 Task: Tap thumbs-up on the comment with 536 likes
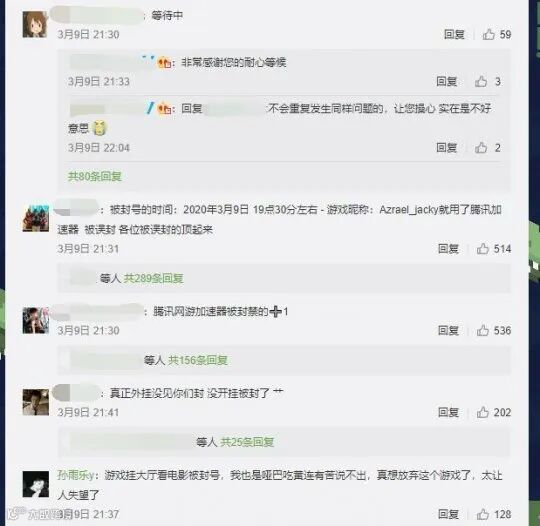tap(483, 330)
